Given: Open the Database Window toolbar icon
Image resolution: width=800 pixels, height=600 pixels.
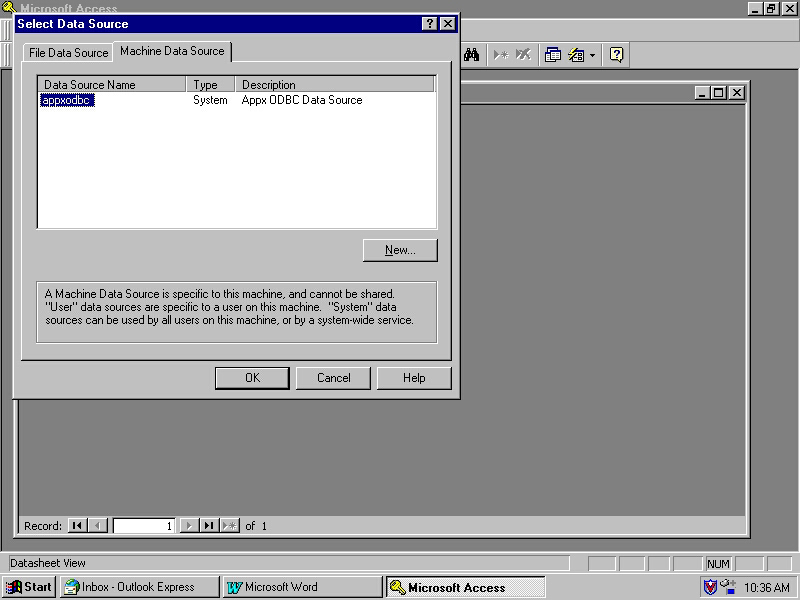Looking at the screenshot, I should 553,55.
